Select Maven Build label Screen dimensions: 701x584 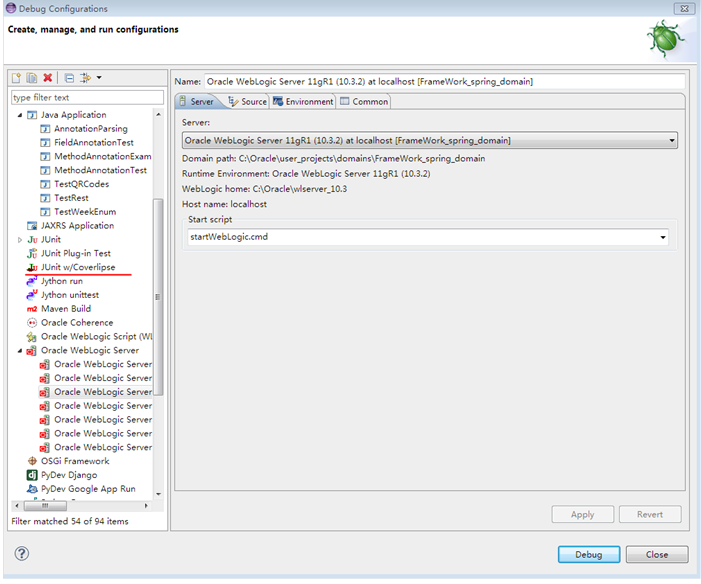pos(66,309)
